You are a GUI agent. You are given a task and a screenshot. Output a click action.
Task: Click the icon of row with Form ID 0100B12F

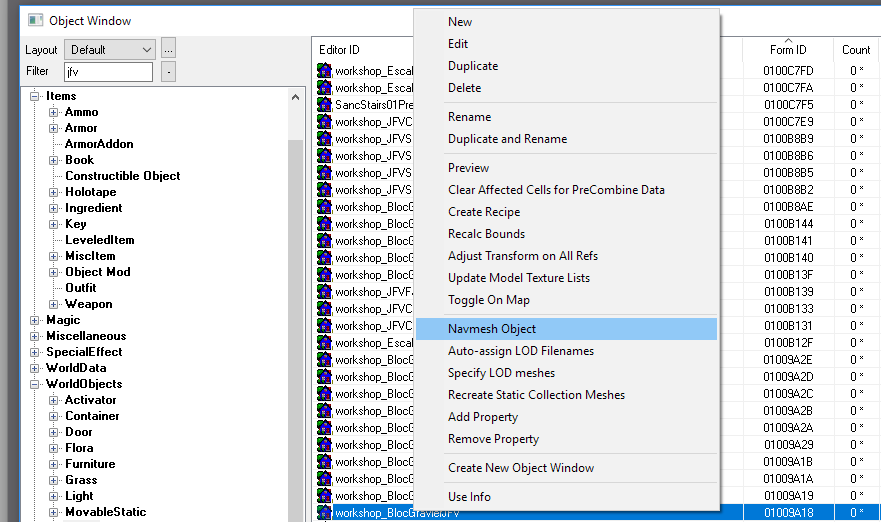(325, 342)
